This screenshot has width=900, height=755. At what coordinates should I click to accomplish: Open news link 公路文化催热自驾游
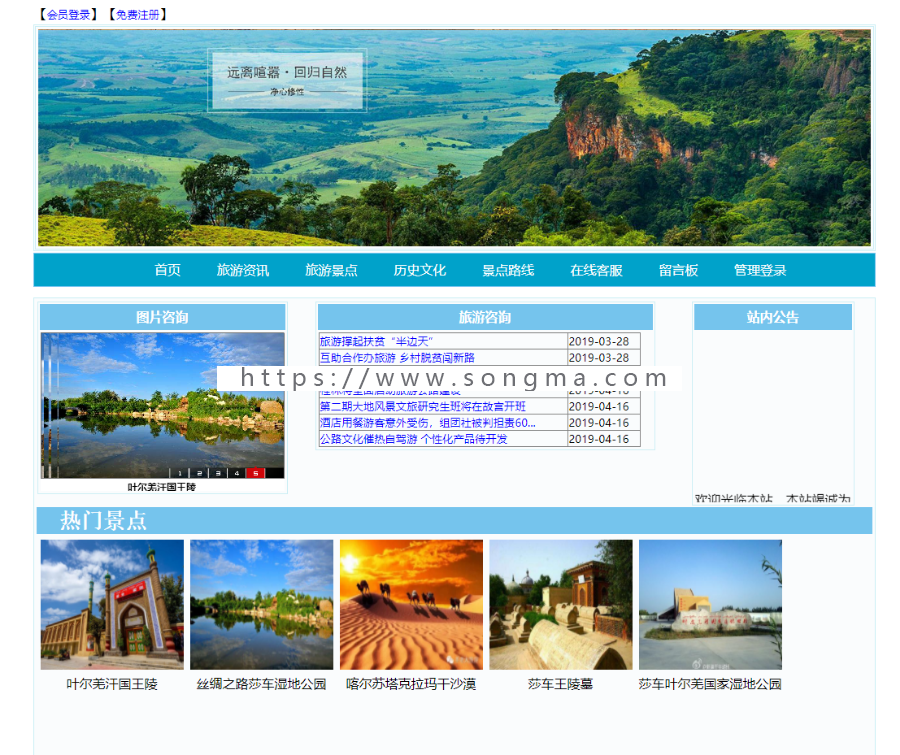413,439
